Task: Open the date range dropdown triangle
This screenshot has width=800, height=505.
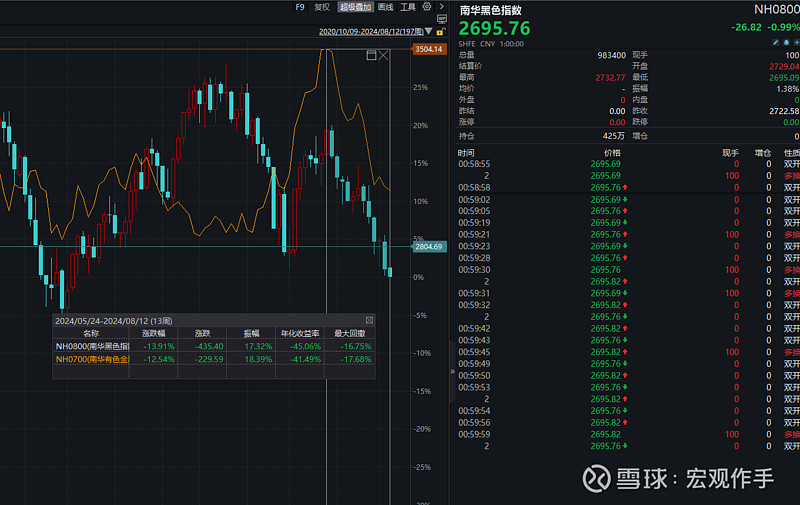Action: pyautogui.click(x=429, y=32)
